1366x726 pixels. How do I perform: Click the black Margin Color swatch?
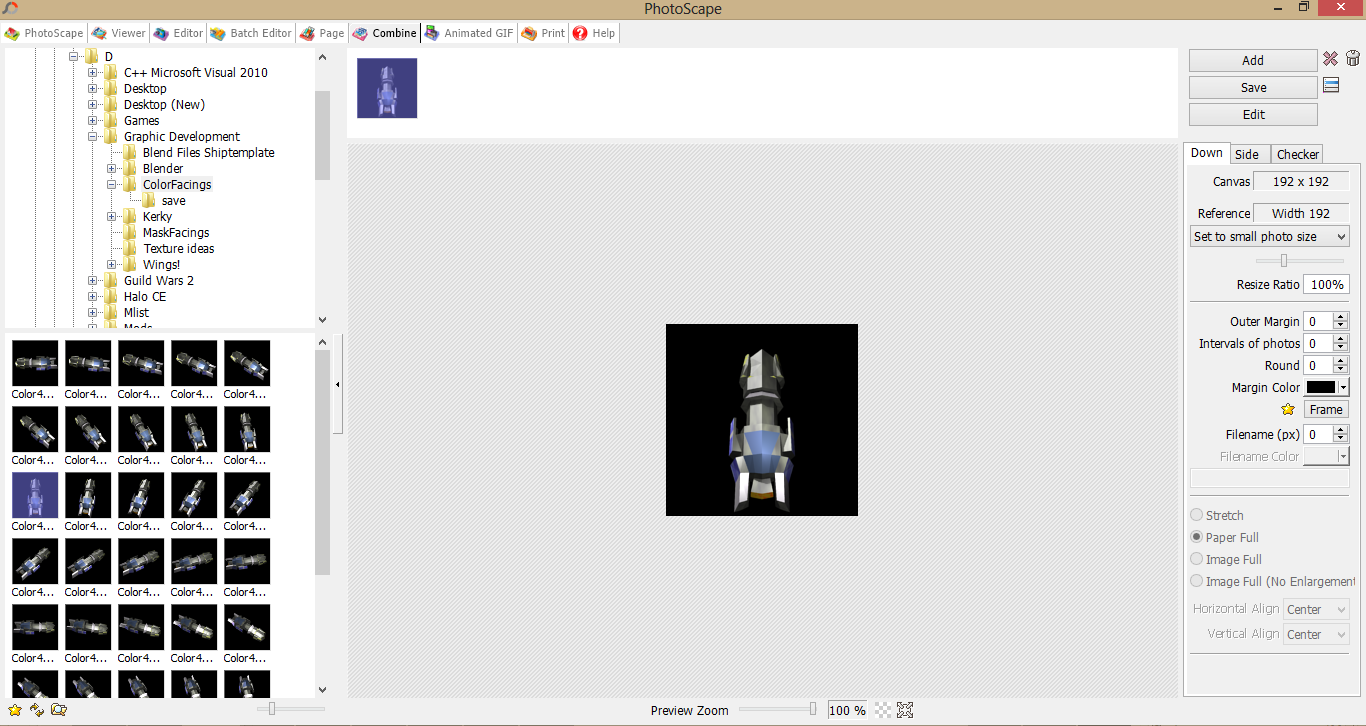1320,387
